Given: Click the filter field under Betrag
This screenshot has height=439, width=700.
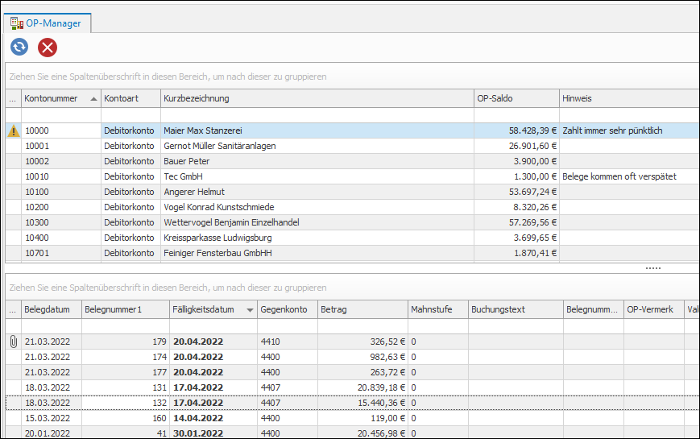Looking at the screenshot, I should (362, 326).
